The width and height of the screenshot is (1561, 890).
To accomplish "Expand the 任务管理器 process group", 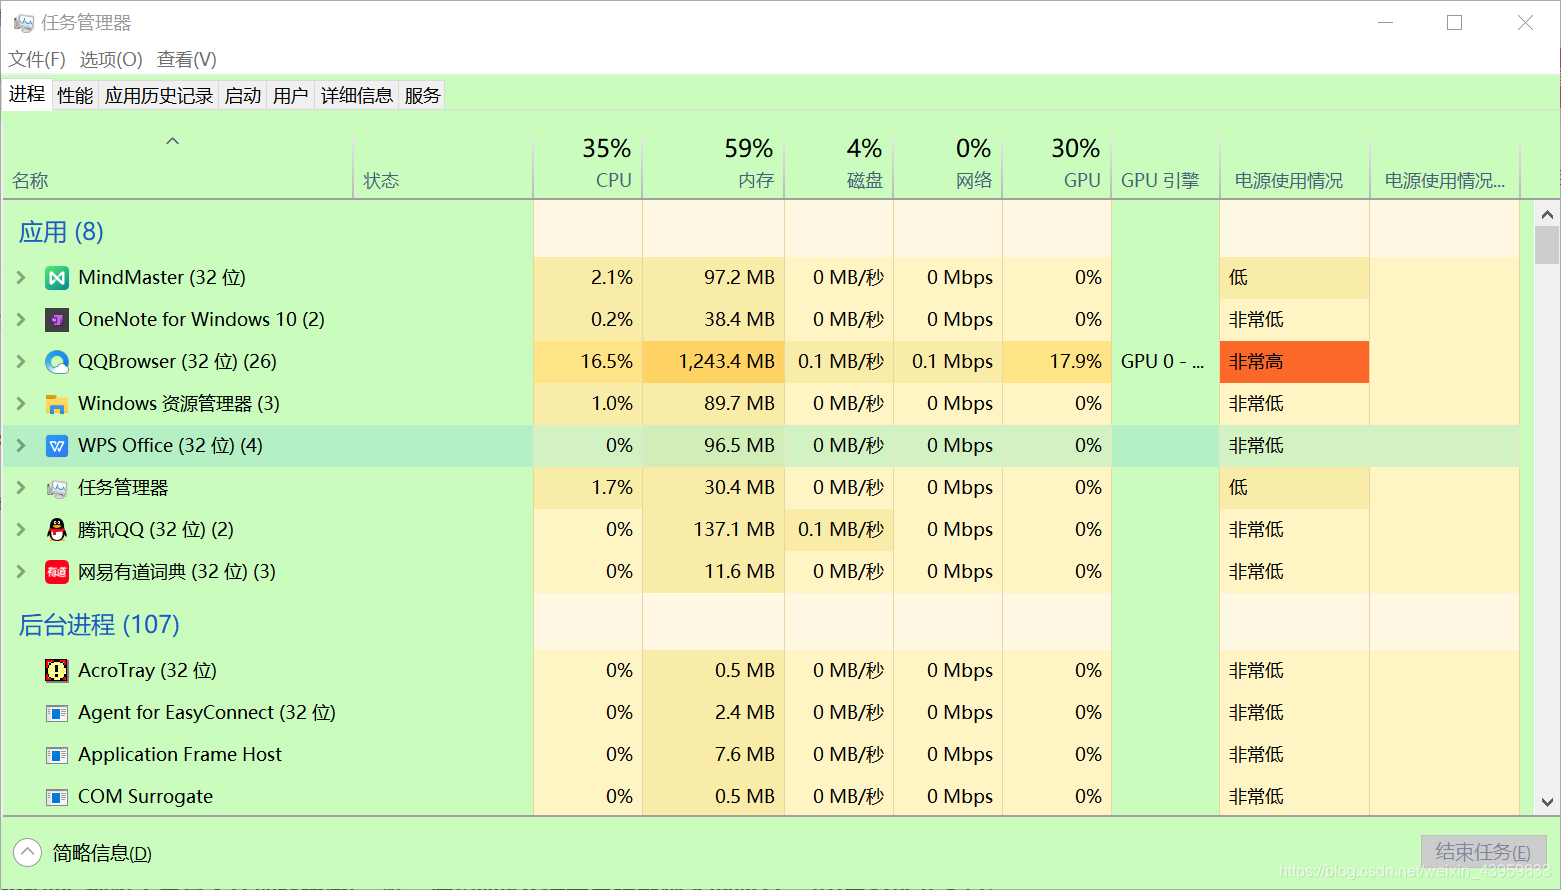I will tap(21, 488).
